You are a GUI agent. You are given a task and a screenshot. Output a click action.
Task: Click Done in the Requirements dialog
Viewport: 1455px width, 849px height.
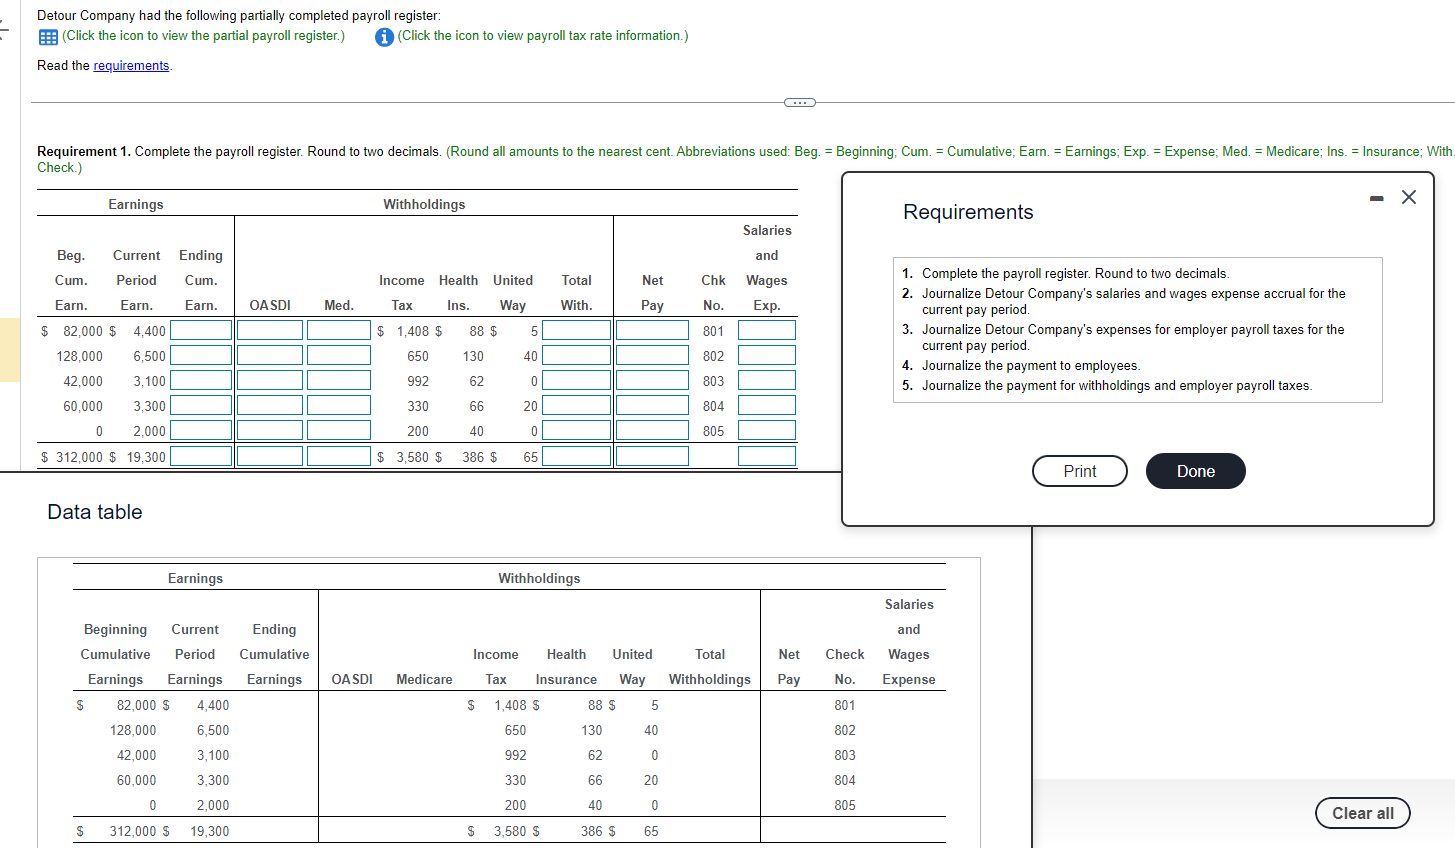(x=1196, y=471)
